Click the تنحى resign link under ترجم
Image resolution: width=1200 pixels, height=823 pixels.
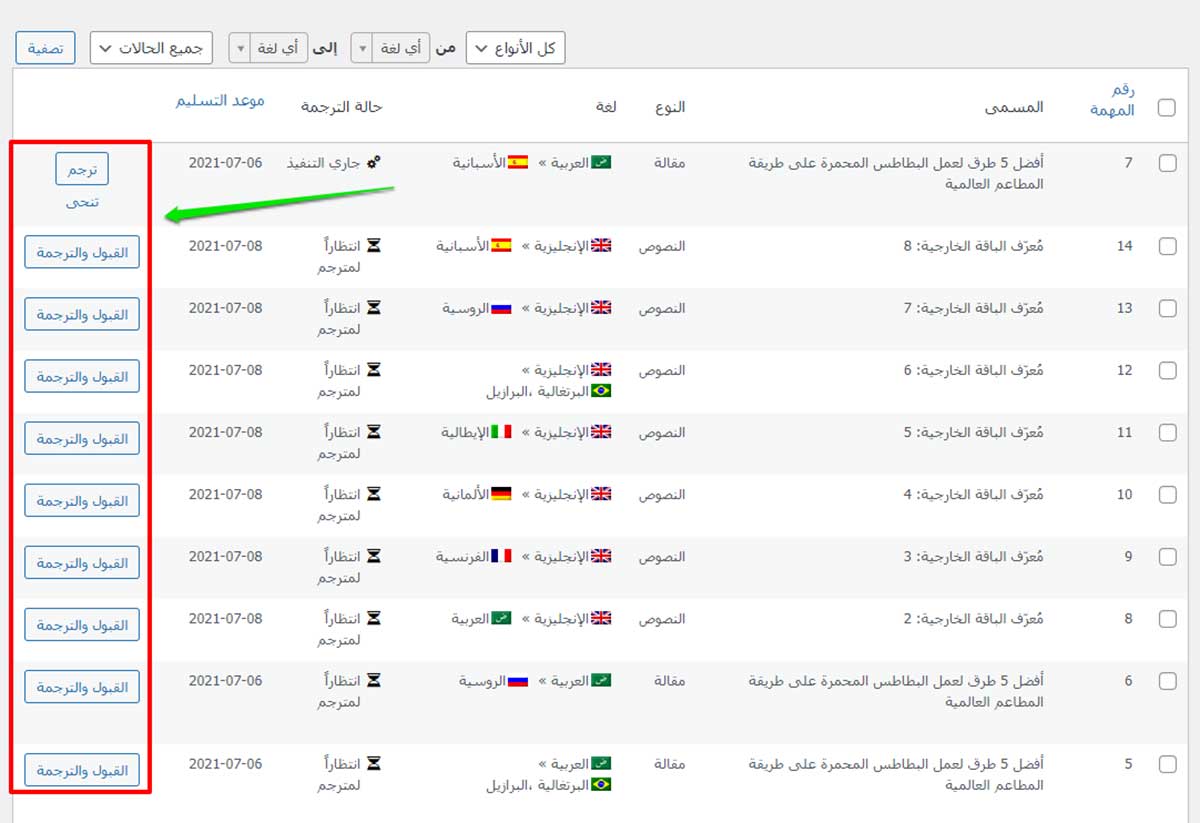[81, 202]
